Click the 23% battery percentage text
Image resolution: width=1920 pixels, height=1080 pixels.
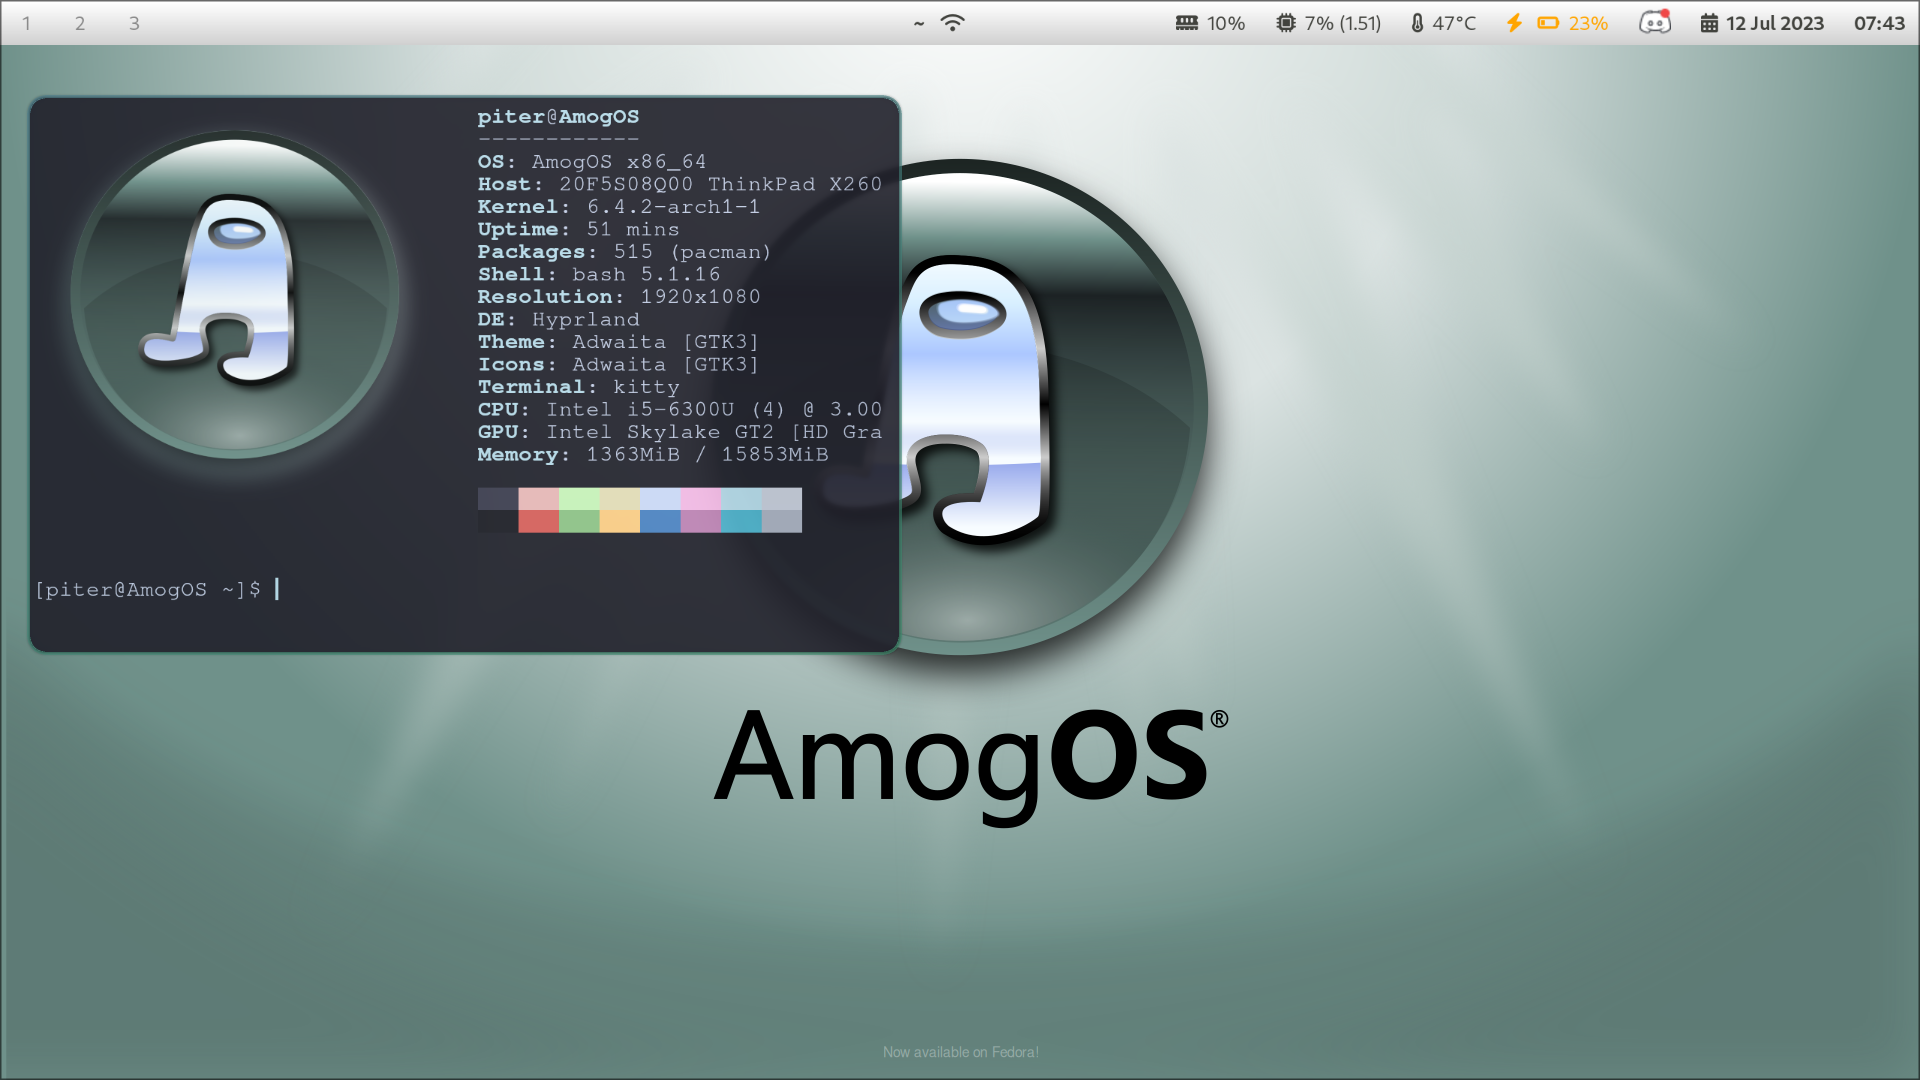pyautogui.click(x=1588, y=23)
